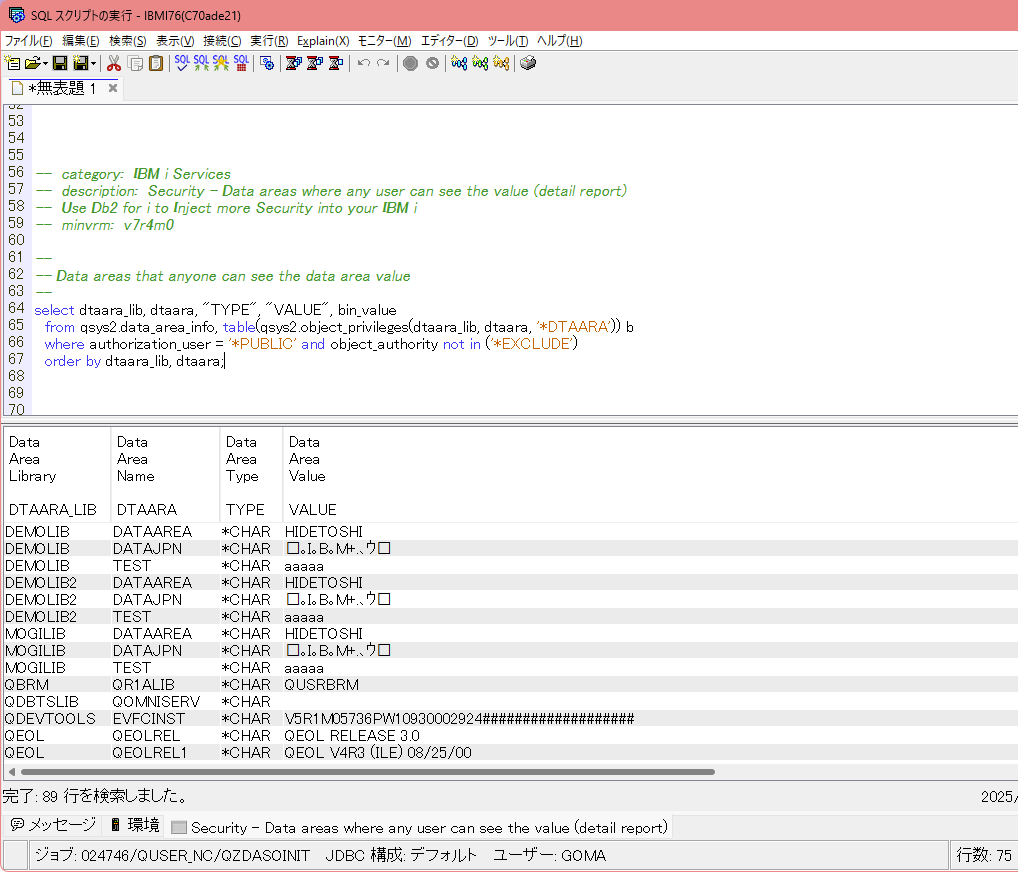
Task: Print the script with printer icon
Action: (x=528, y=63)
